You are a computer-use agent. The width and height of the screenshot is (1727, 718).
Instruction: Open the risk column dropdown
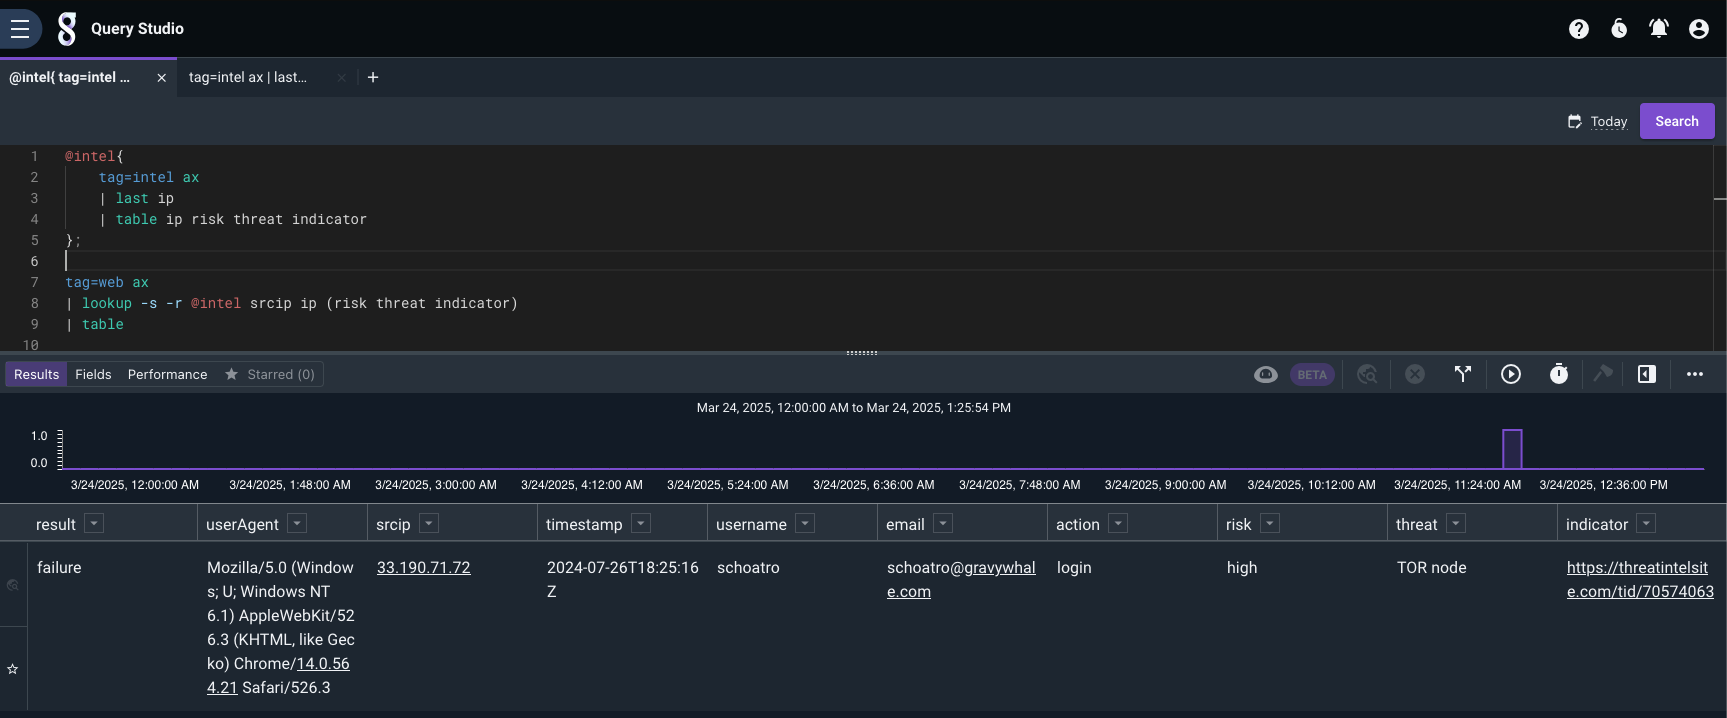1270,523
